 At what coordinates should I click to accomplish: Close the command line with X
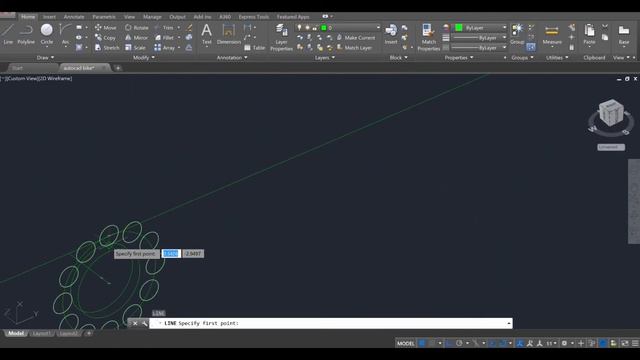[x=135, y=323]
